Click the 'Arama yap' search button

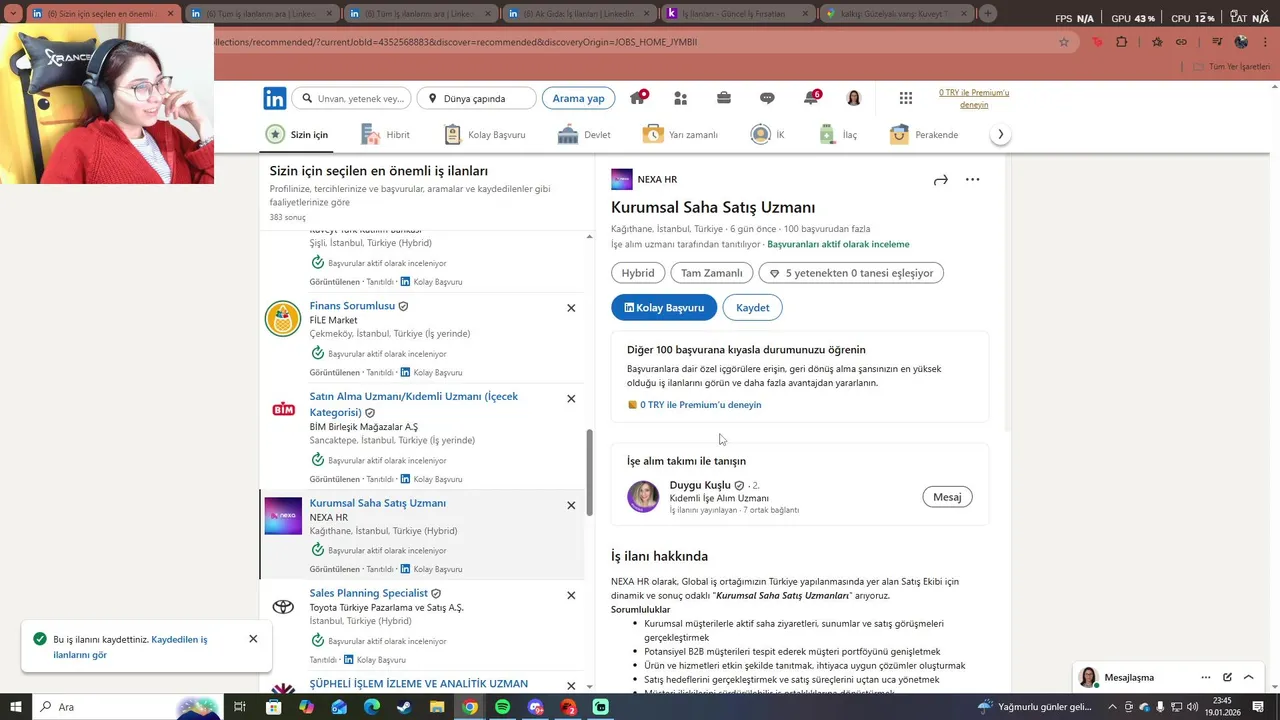click(x=578, y=98)
